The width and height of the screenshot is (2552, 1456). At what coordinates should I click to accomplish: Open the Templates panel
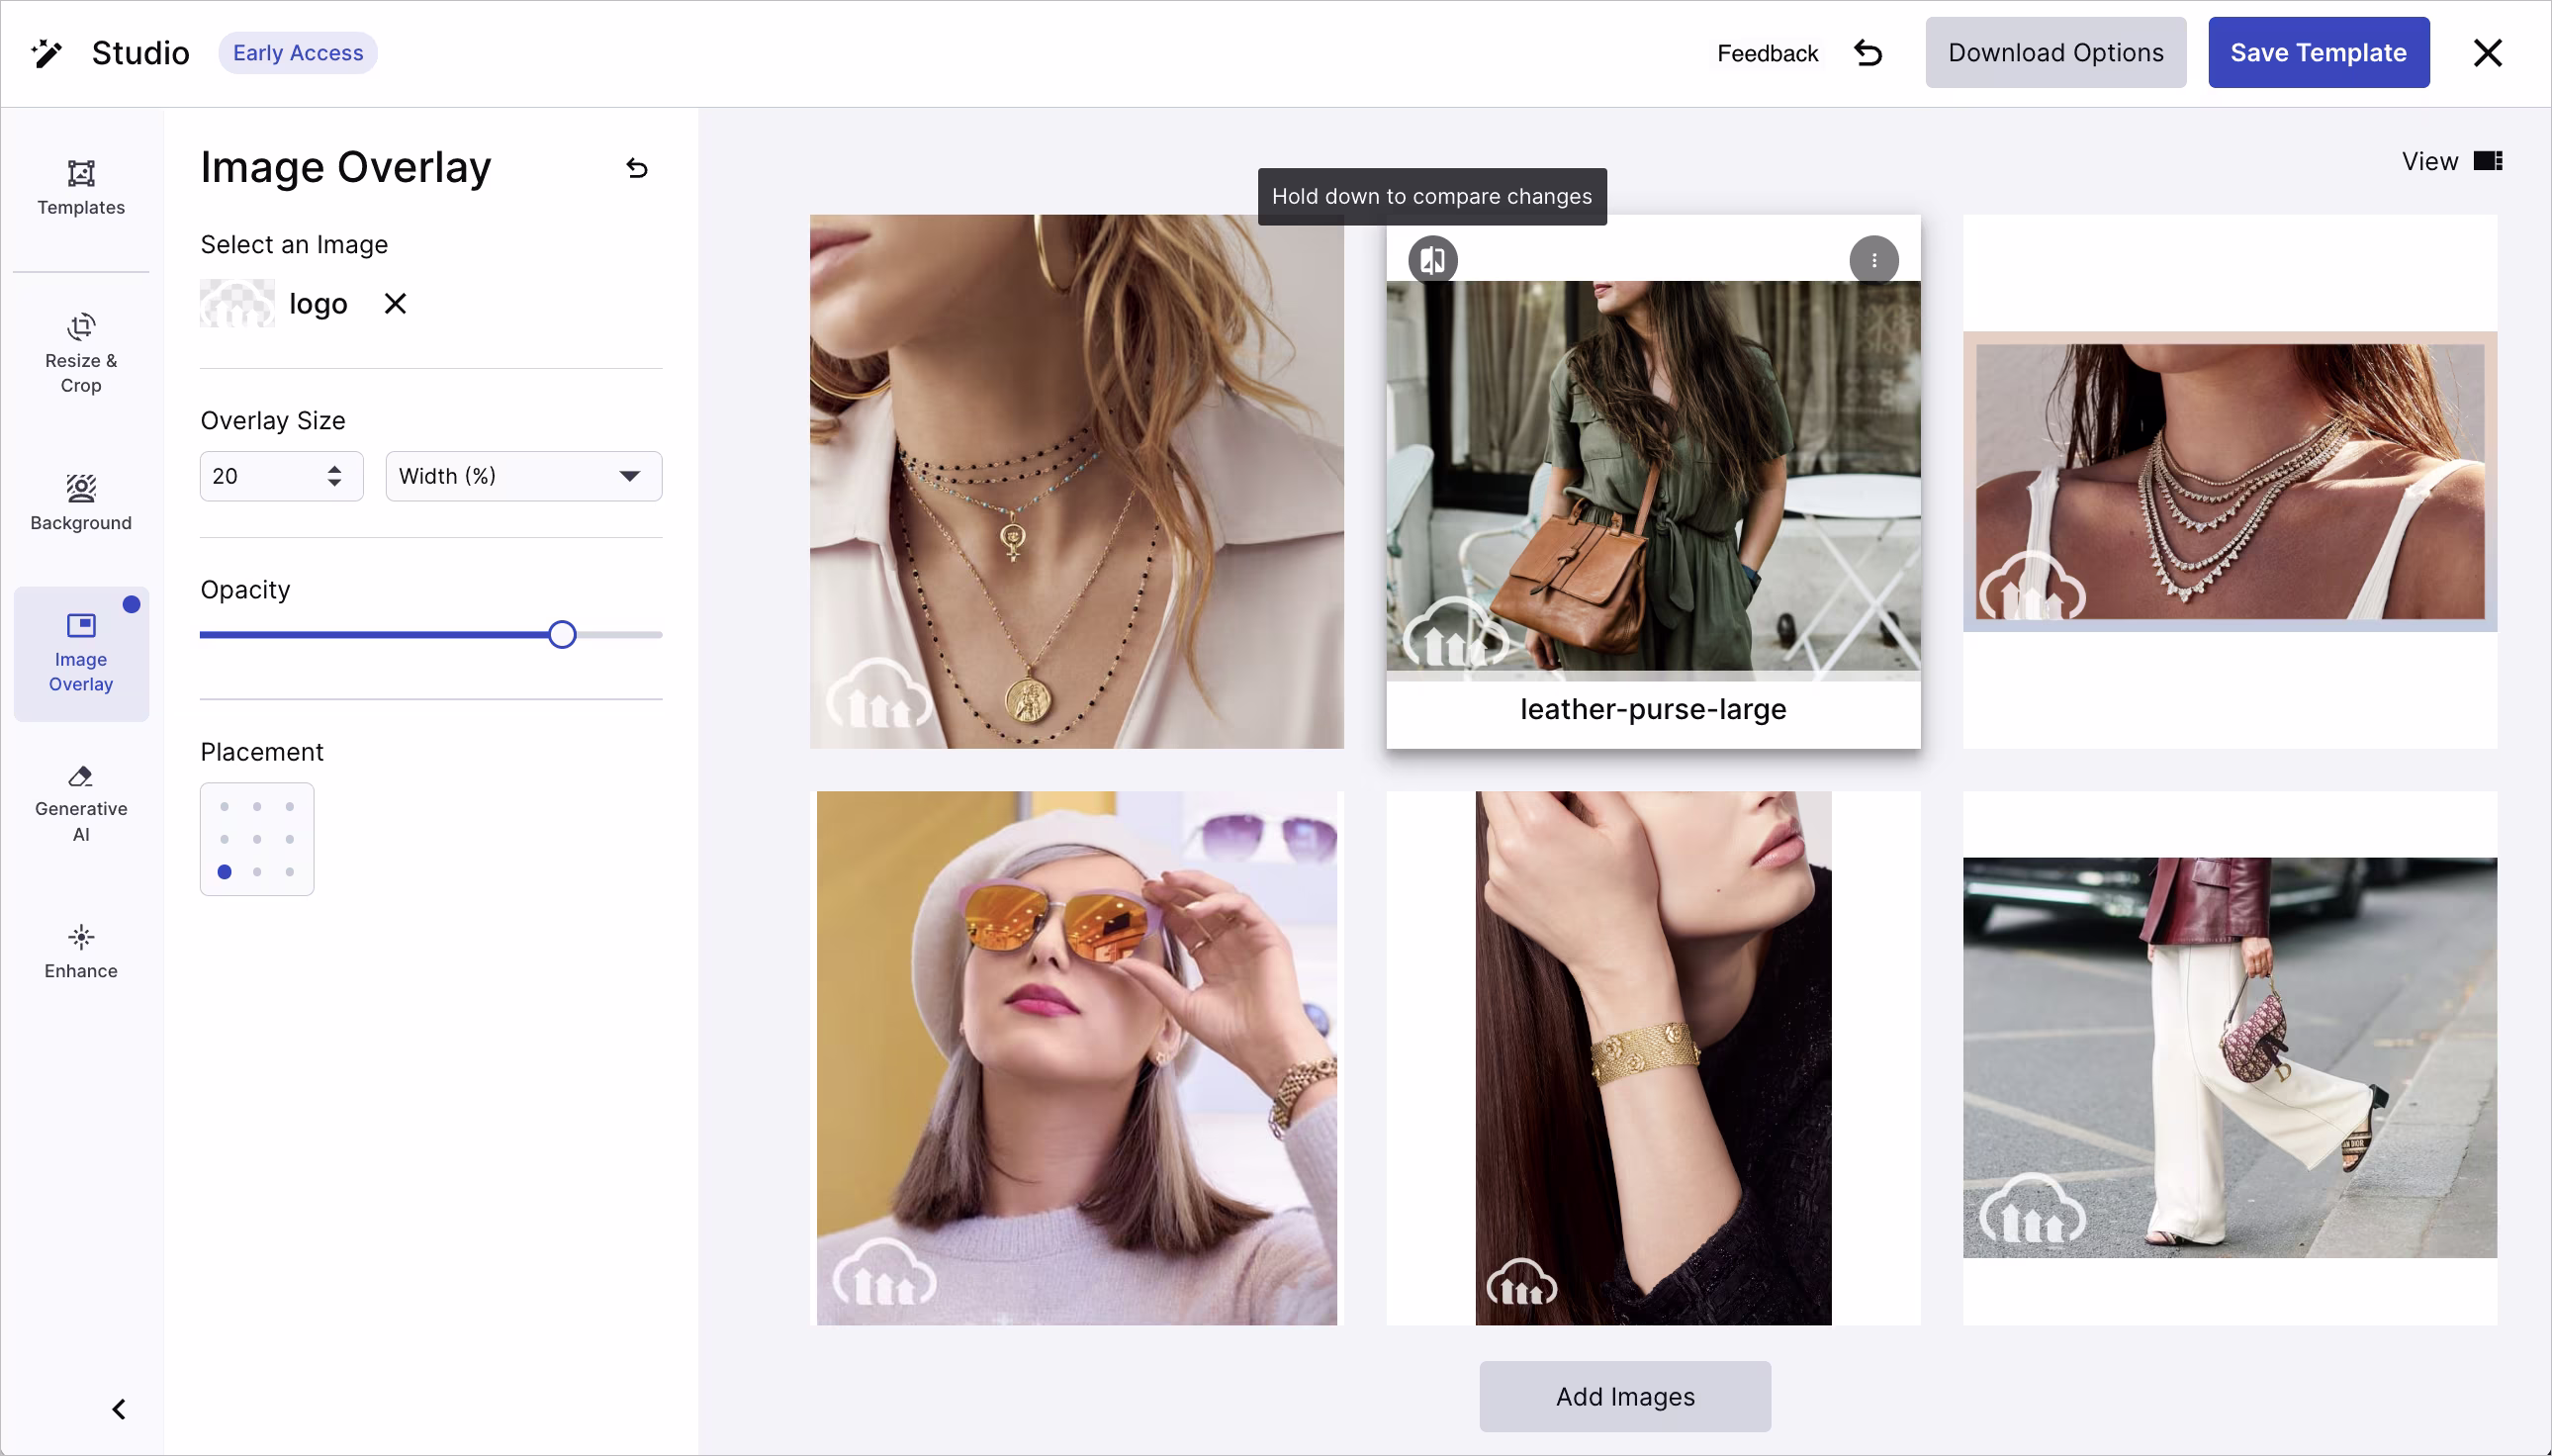81,187
